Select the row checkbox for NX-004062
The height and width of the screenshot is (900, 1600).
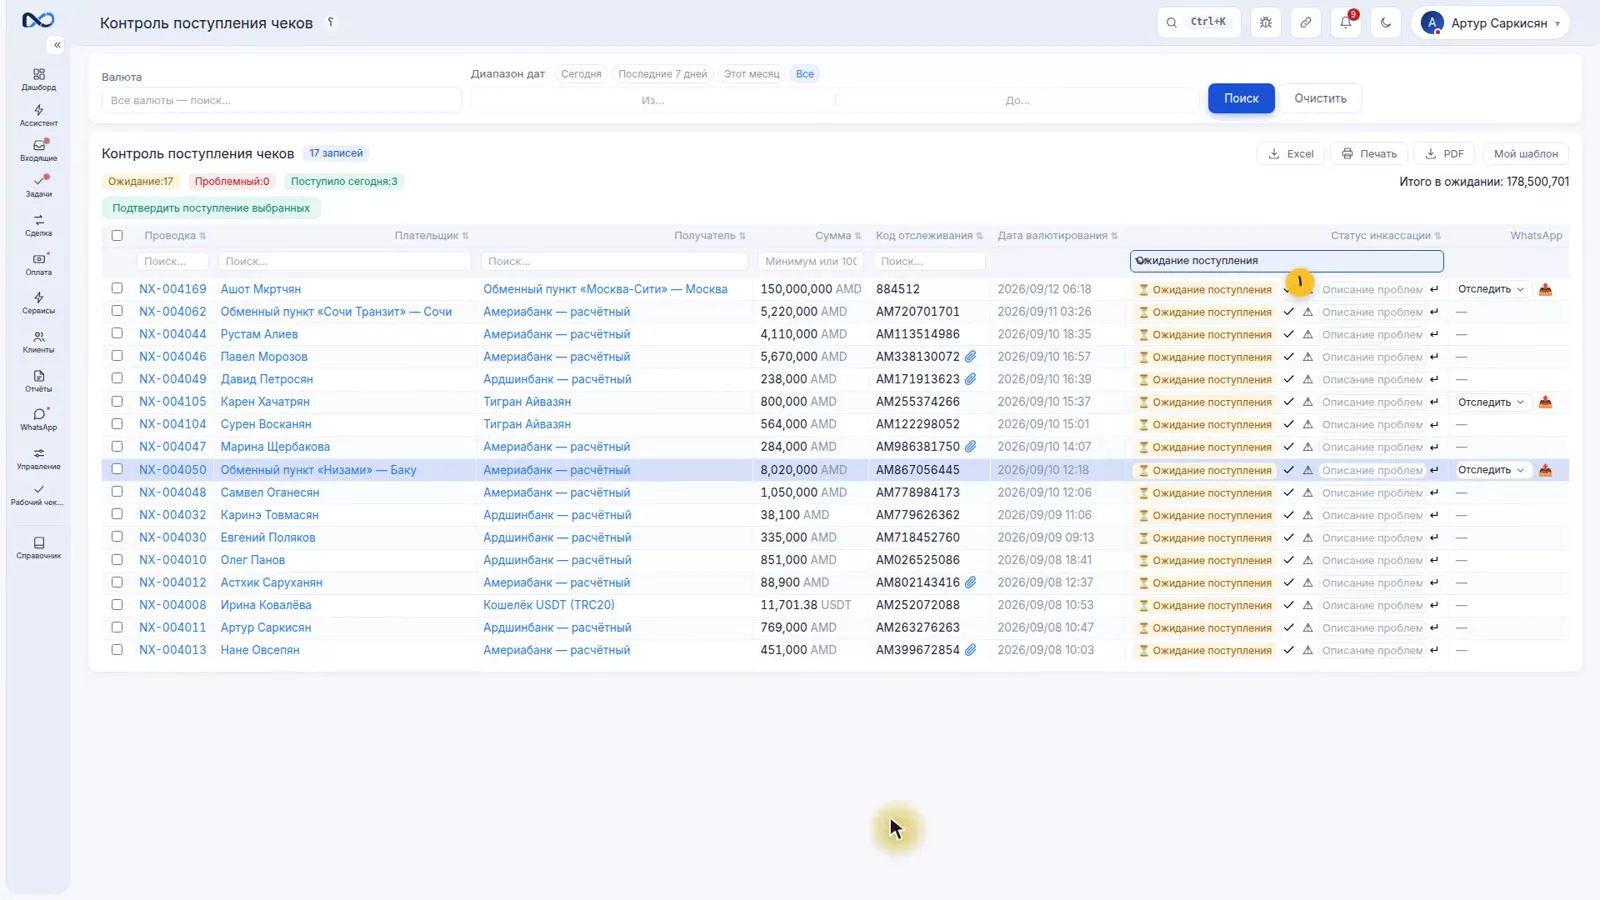click(117, 311)
